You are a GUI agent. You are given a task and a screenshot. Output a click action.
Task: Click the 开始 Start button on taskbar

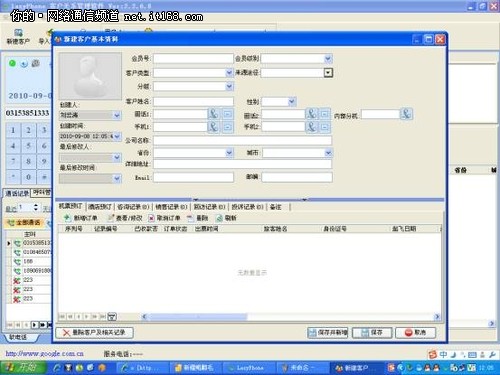[23, 368]
